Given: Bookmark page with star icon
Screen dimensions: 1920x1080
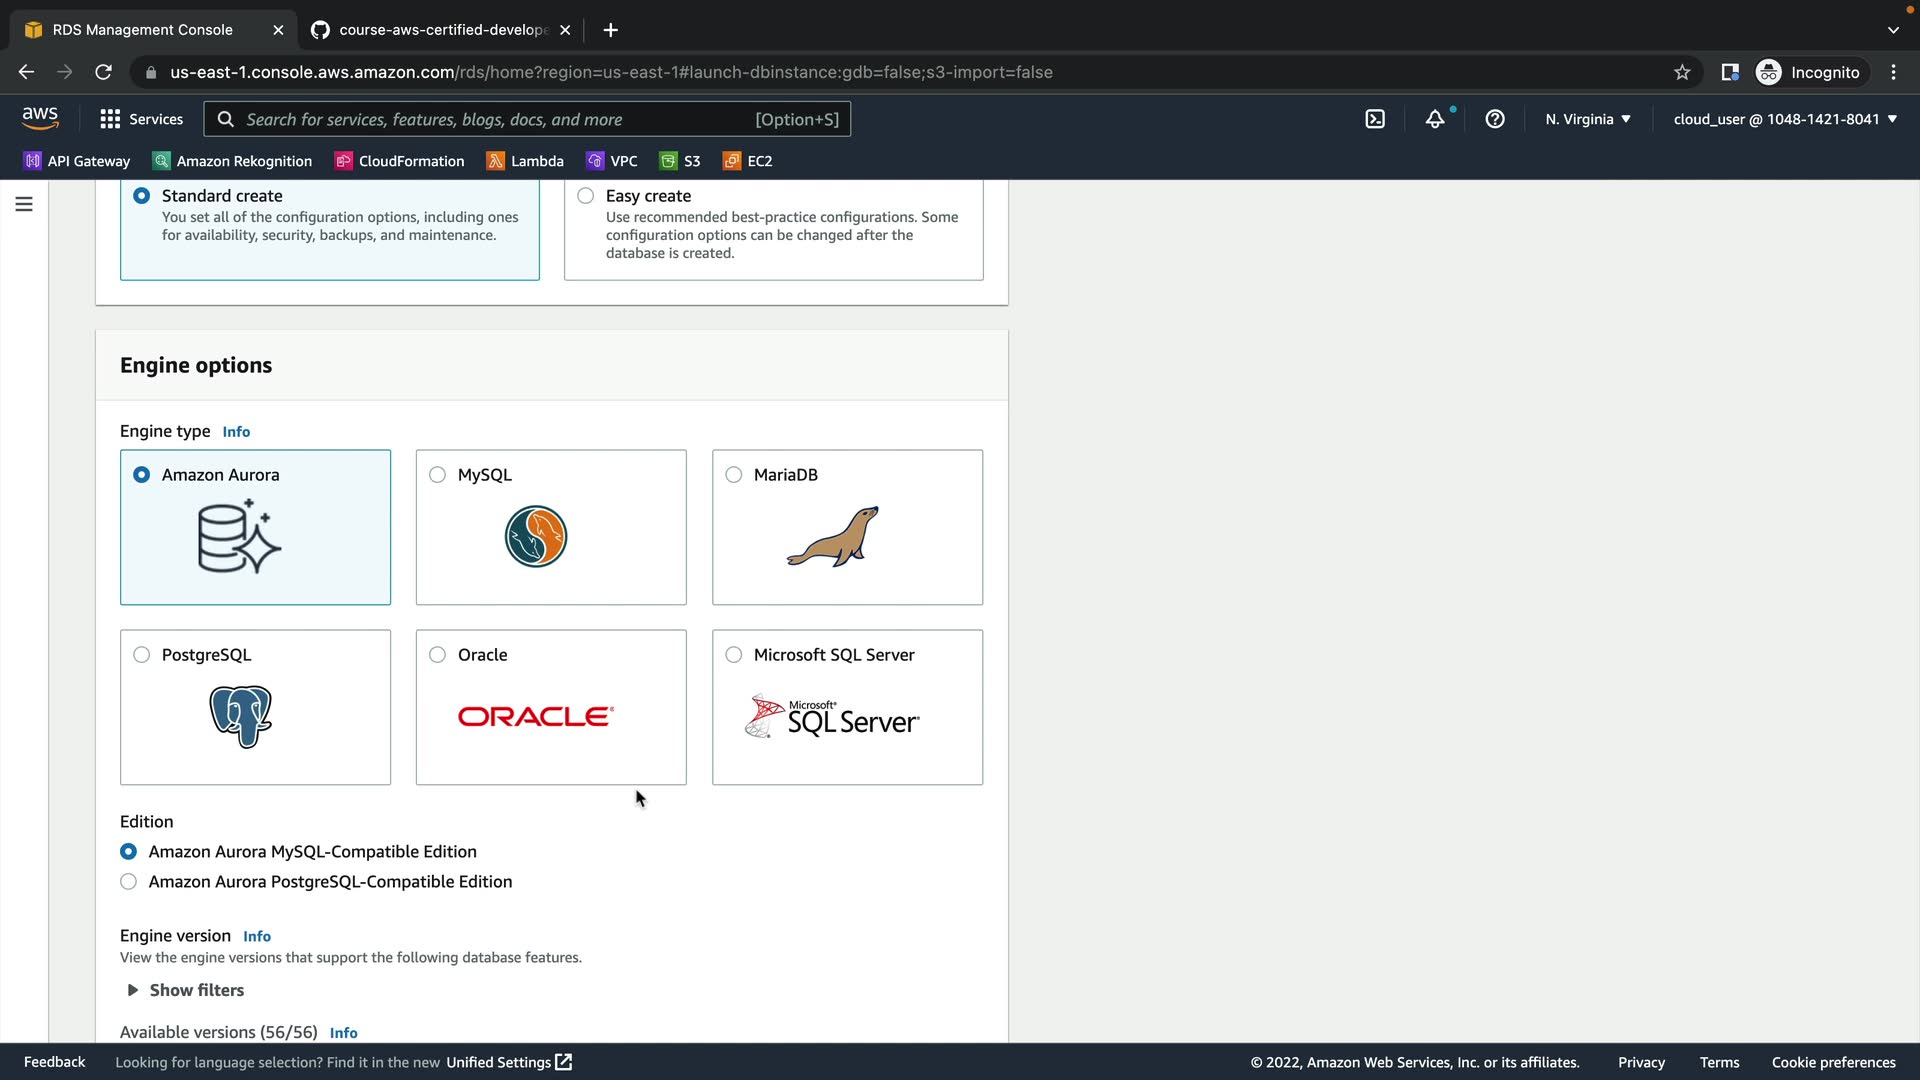Looking at the screenshot, I should point(1682,72).
